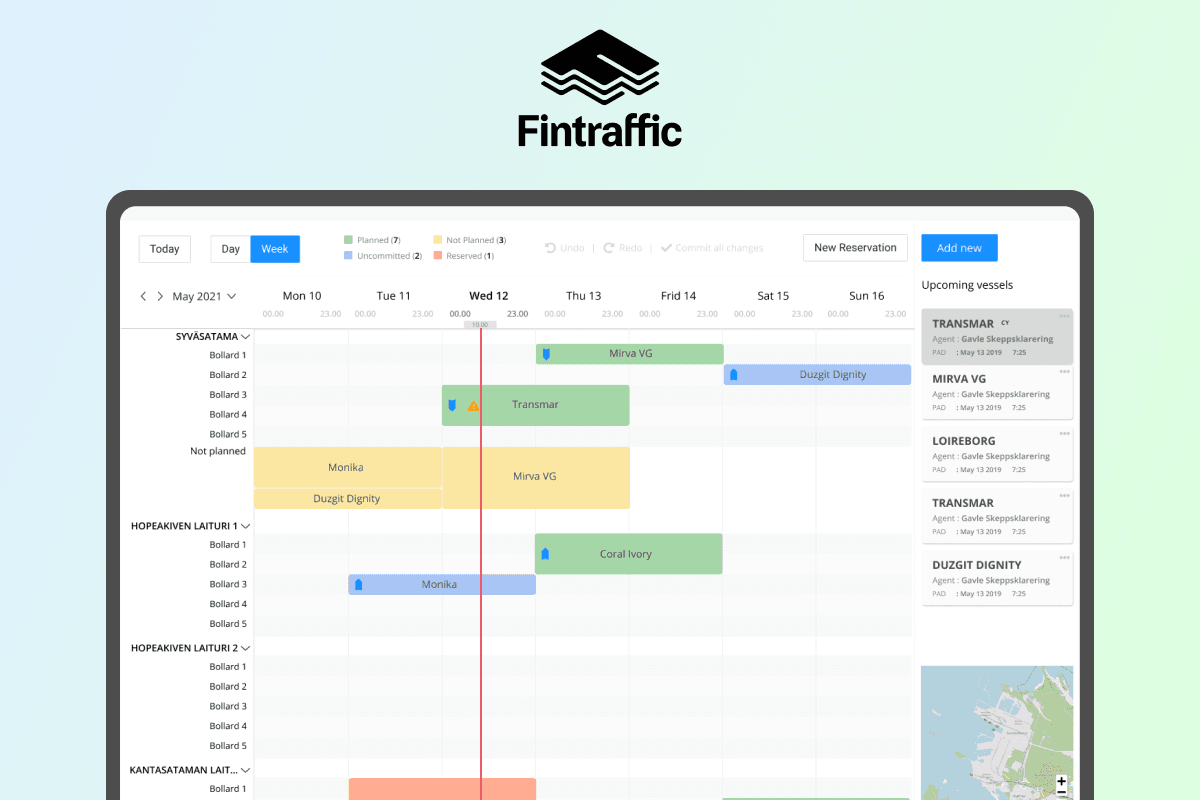Screen dimensions: 1200x800
Task: Collapse the KANTASATAMAN LAIT... group
Action: (245, 770)
